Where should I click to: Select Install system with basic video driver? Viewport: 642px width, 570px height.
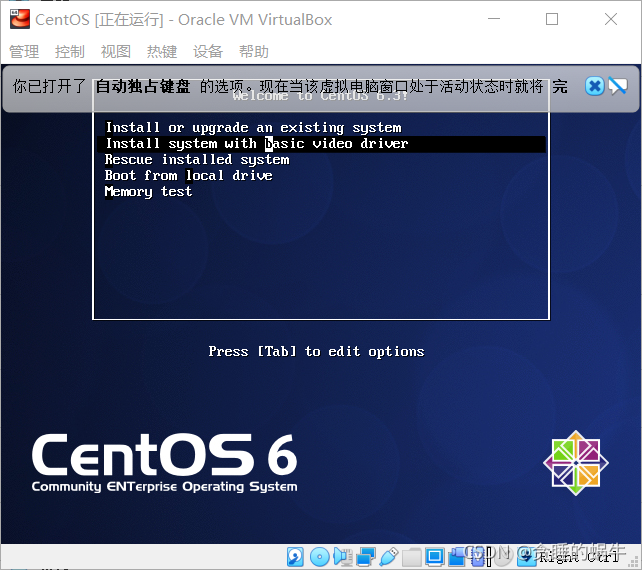point(321,144)
